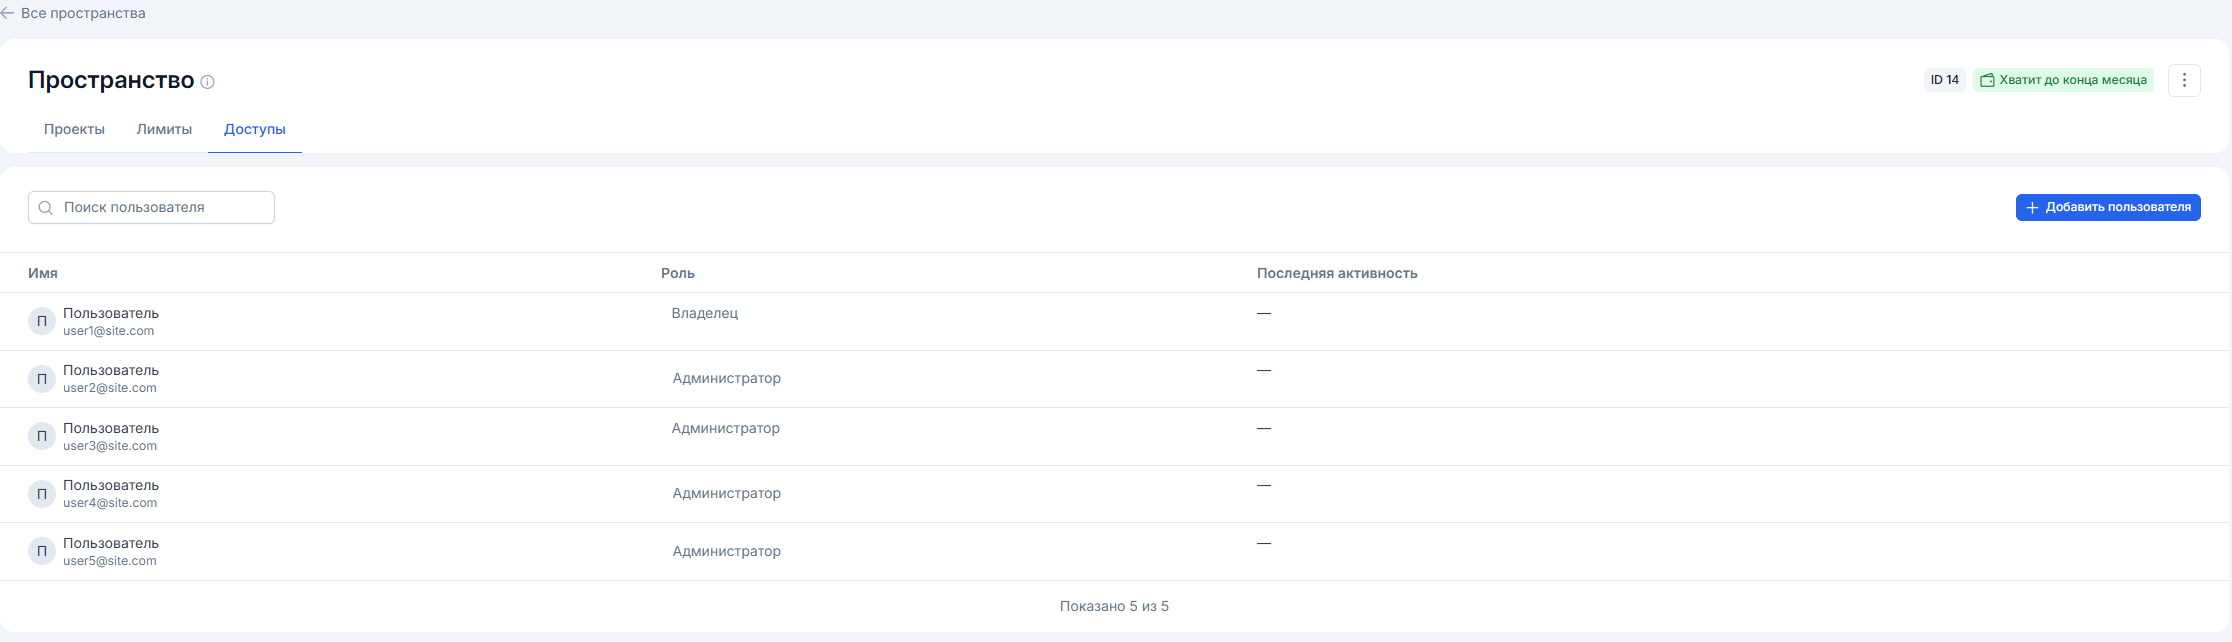Screen dimensions: 2232x642
Task: Open role dropdown for user2@site.com
Action: click(x=726, y=378)
